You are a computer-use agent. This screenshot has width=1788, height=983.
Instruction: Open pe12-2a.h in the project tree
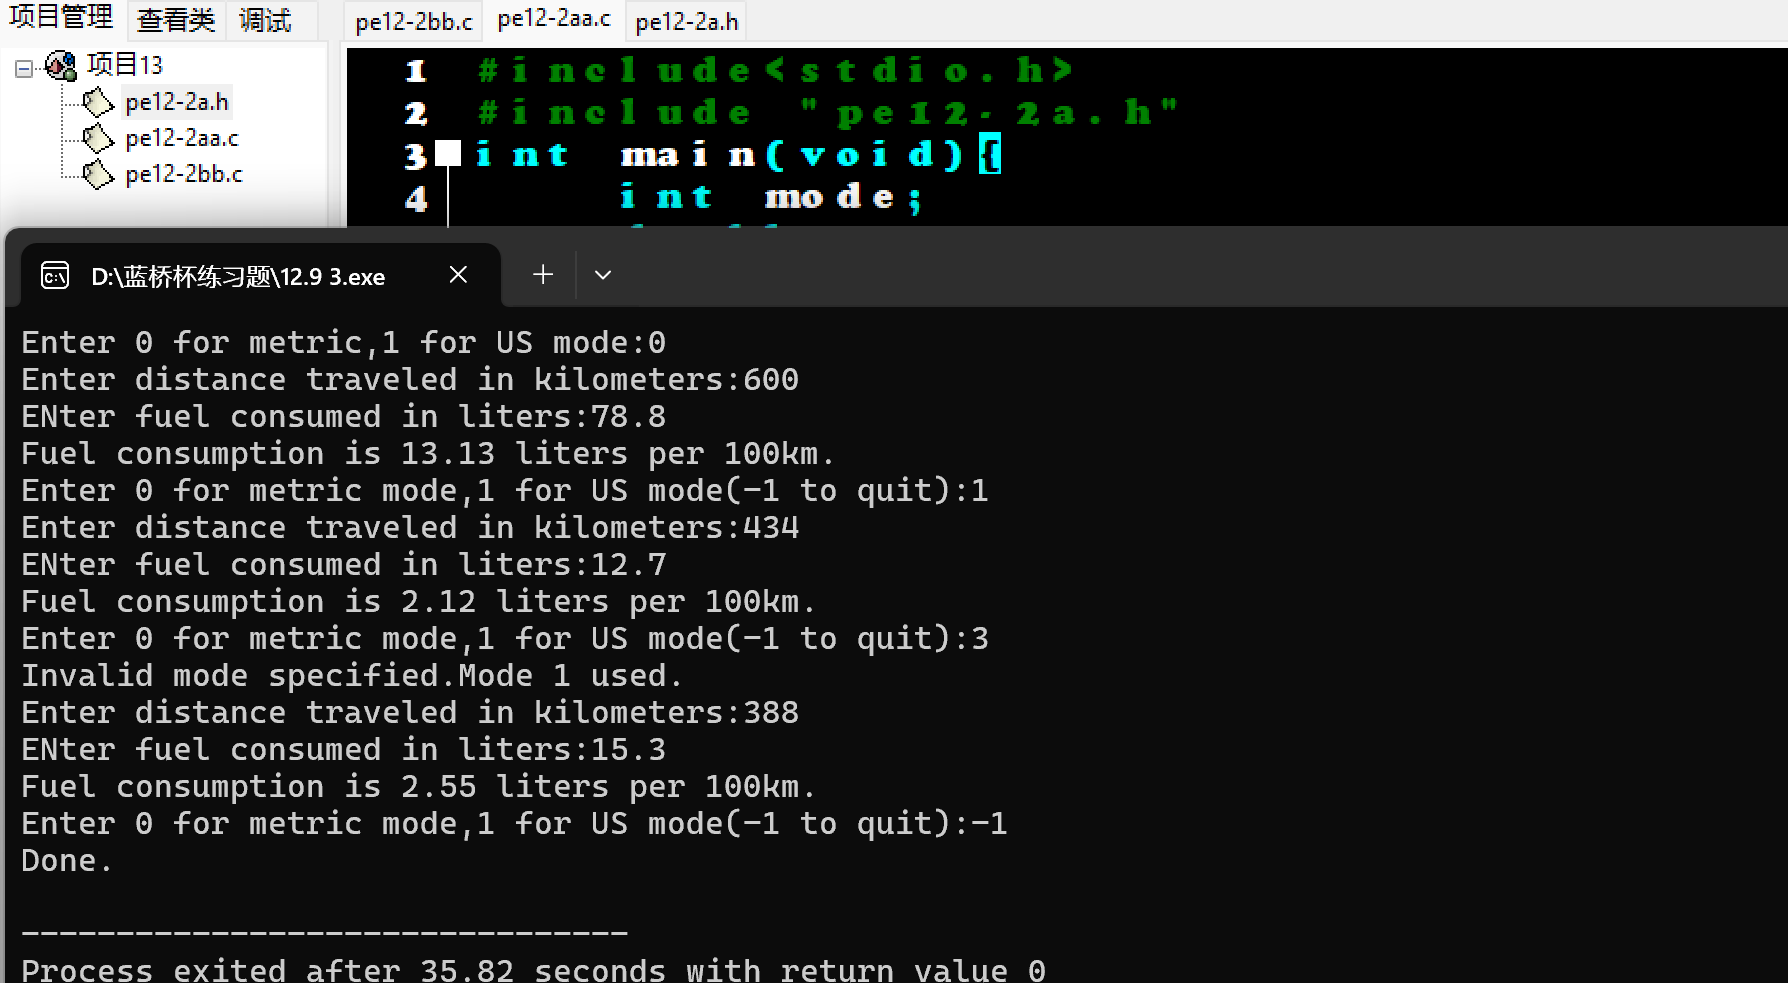click(177, 102)
